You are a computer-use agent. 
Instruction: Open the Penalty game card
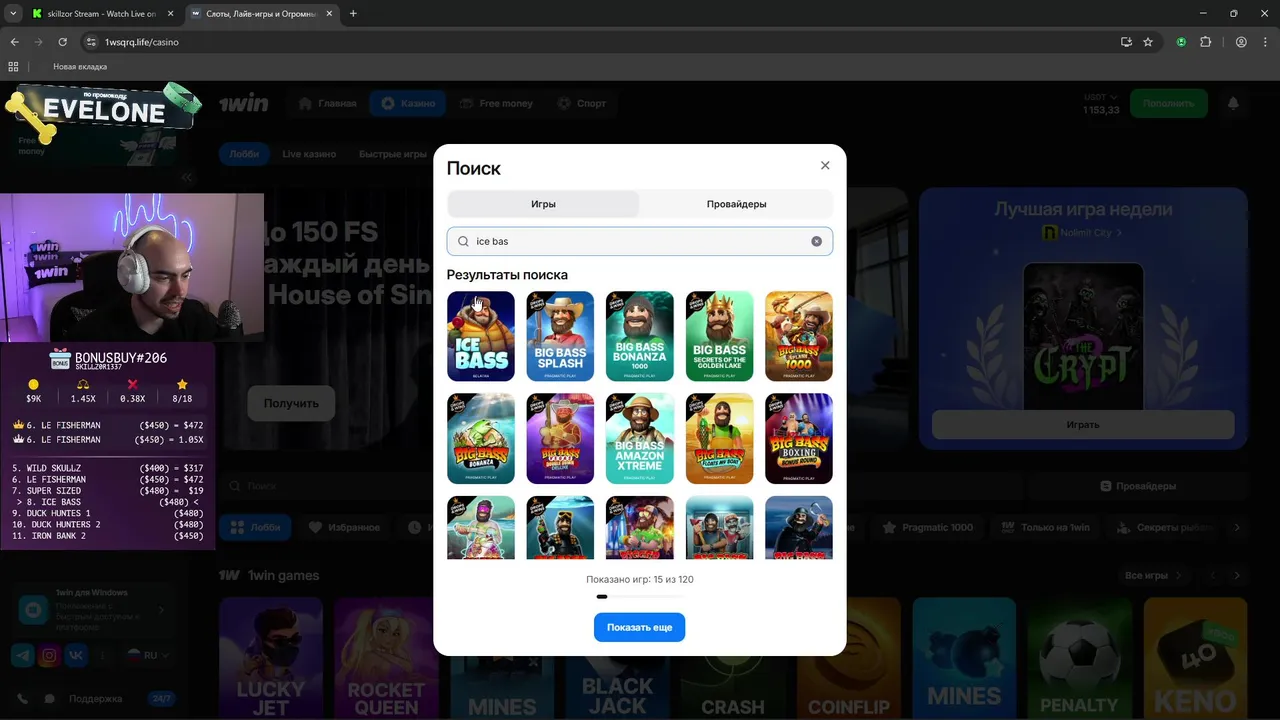[x=1079, y=658]
